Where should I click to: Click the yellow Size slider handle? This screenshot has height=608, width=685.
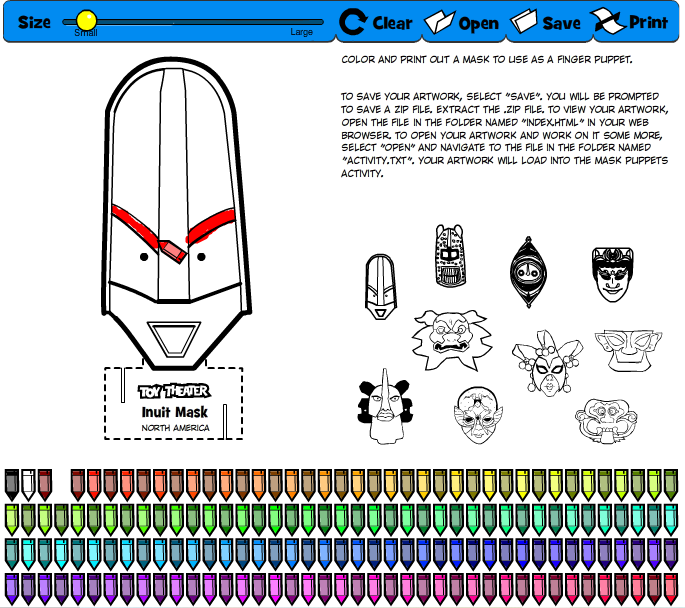86,21
